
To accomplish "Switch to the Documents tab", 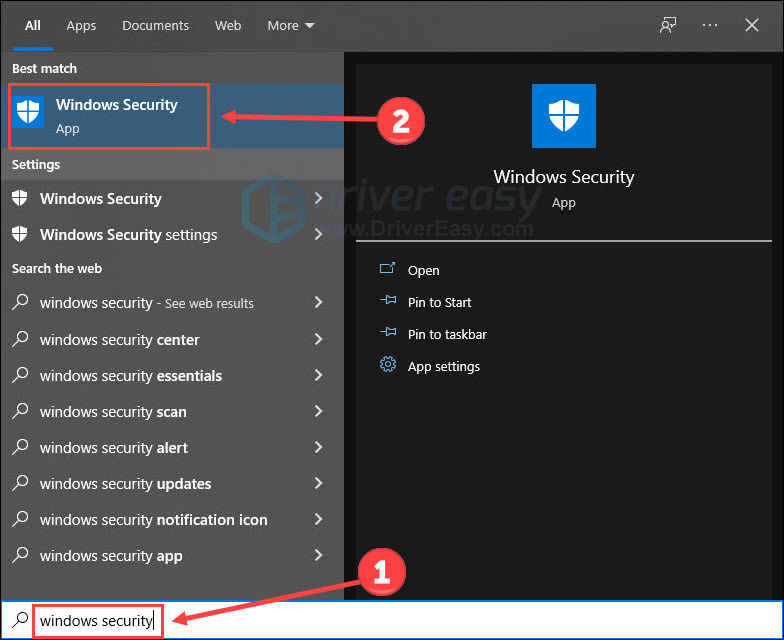I will 155,26.
